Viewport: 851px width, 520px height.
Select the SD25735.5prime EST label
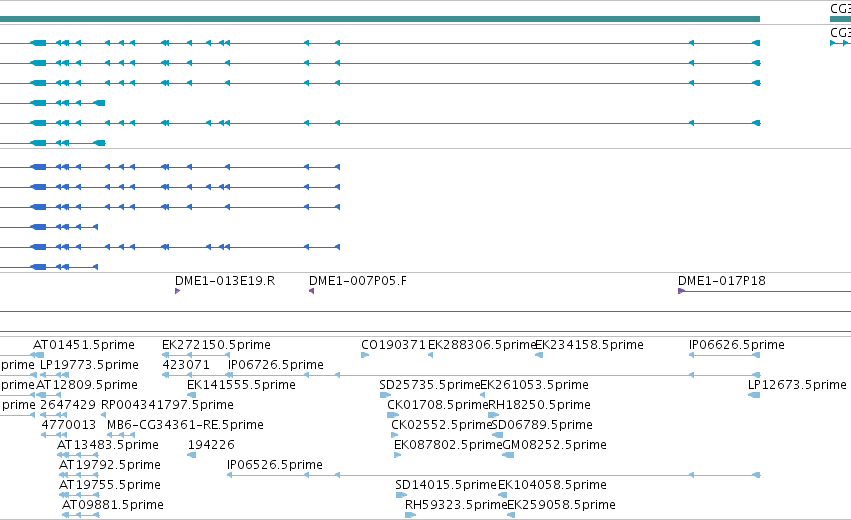pos(430,385)
